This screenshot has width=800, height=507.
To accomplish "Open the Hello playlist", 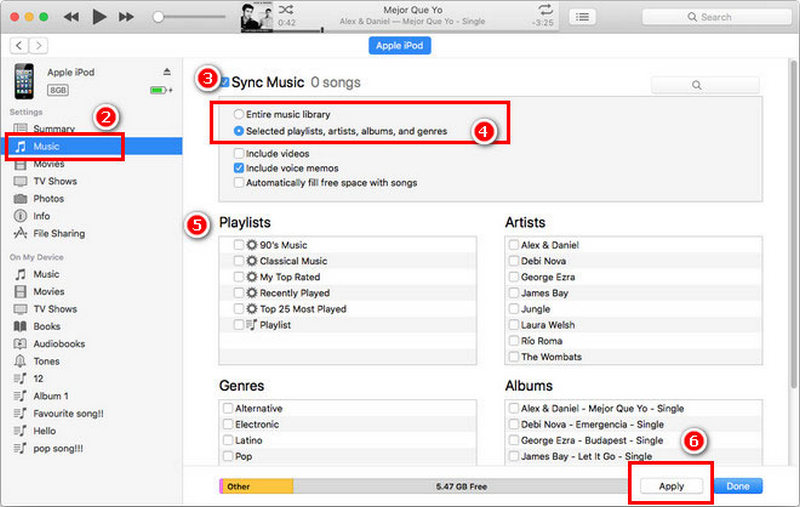I will [44, 430].
